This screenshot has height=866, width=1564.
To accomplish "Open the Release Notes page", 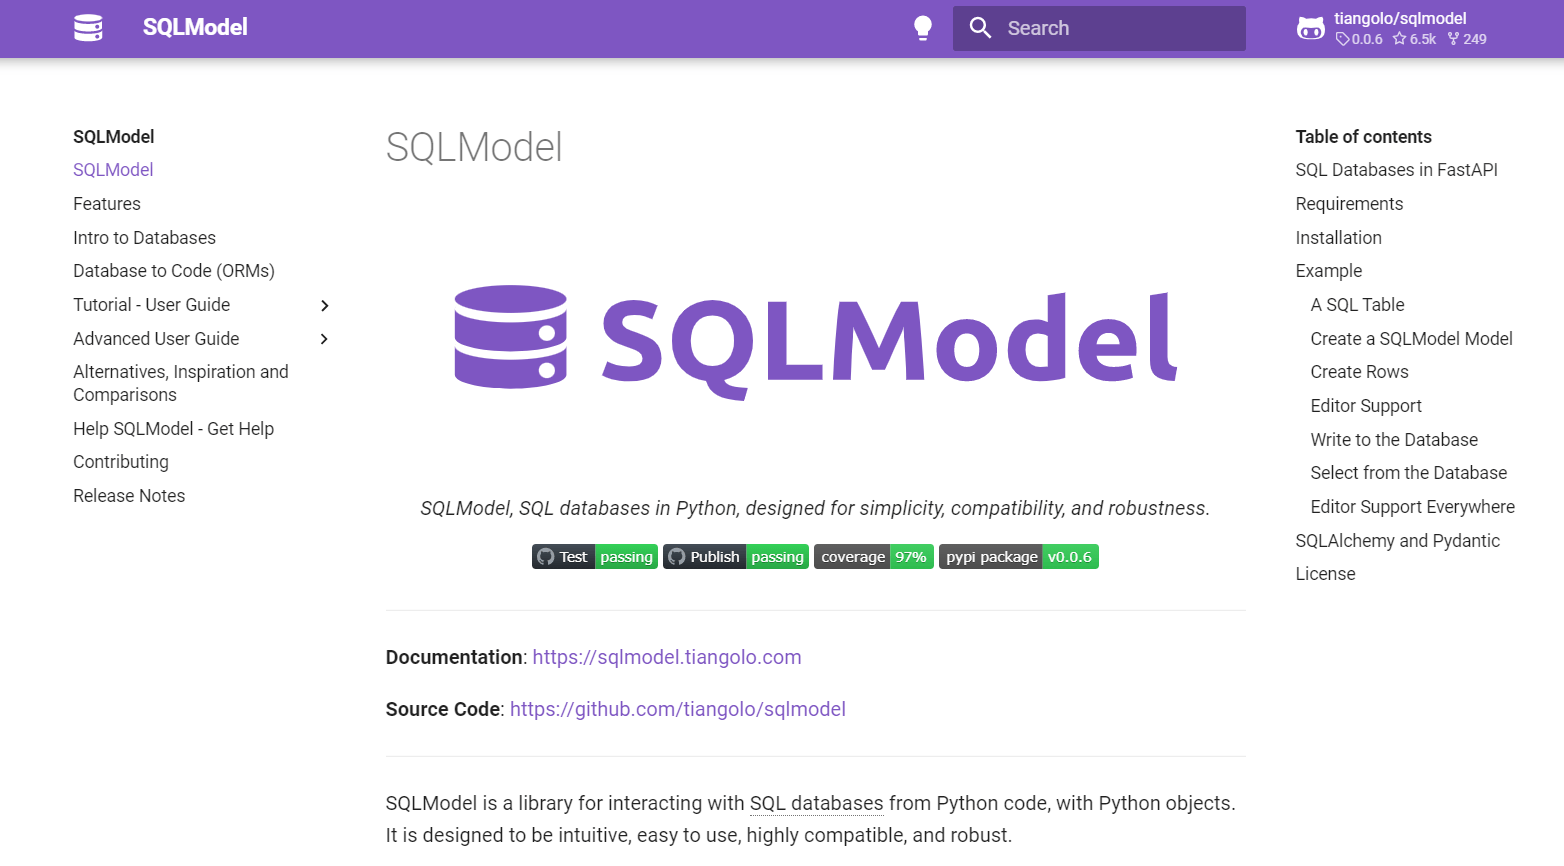I will (129, 496).
